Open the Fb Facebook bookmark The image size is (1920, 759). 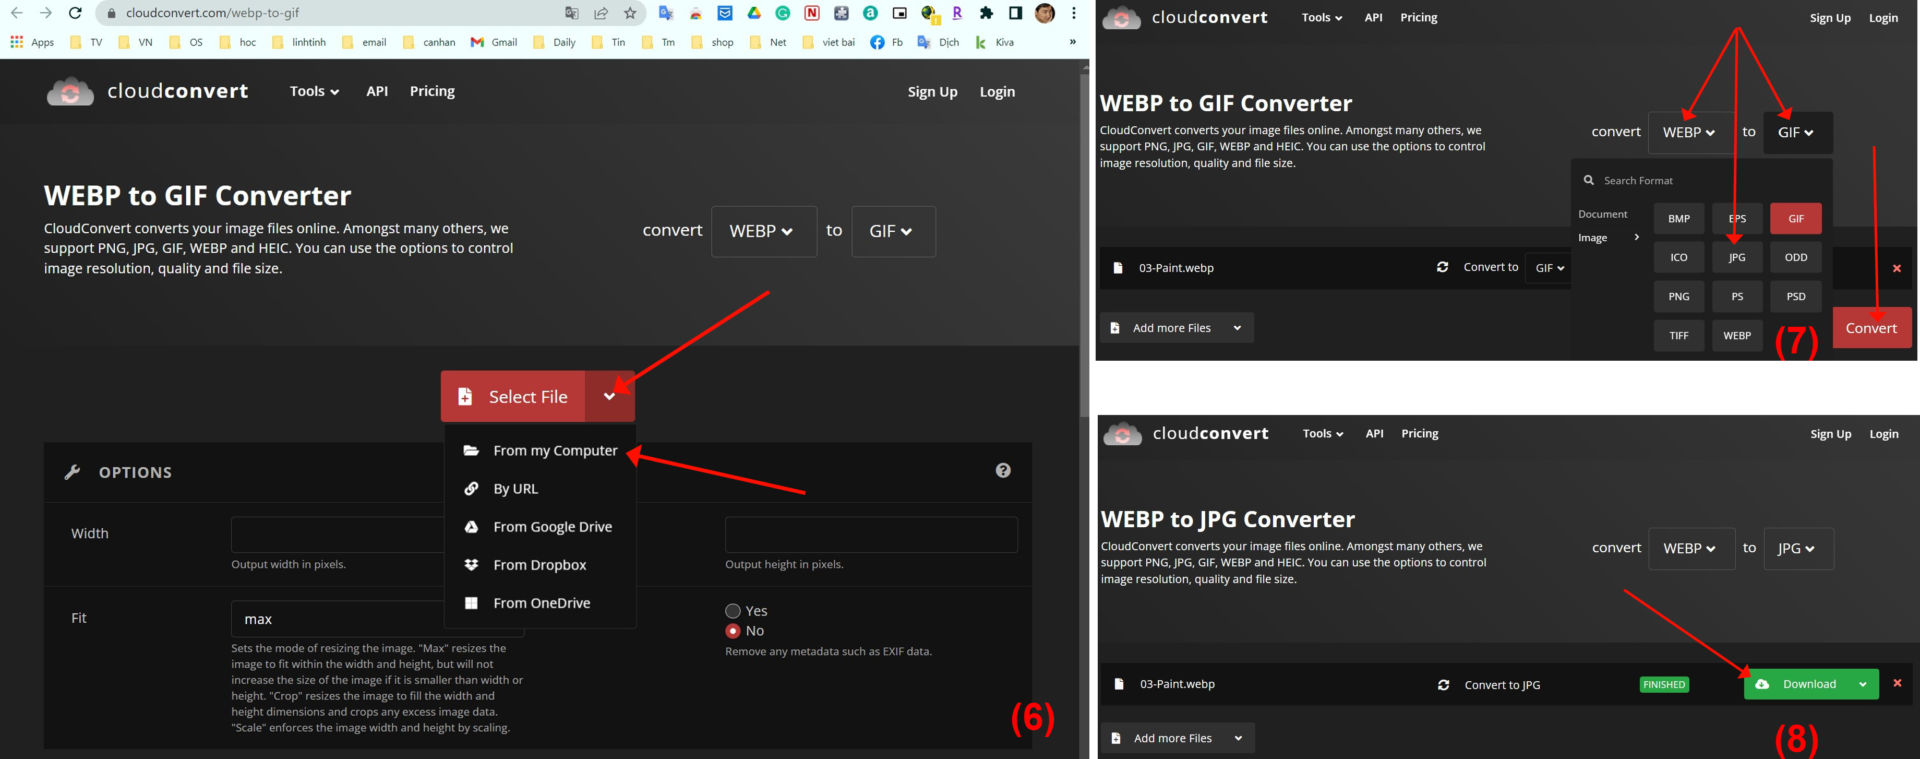[x=887, y=42]
